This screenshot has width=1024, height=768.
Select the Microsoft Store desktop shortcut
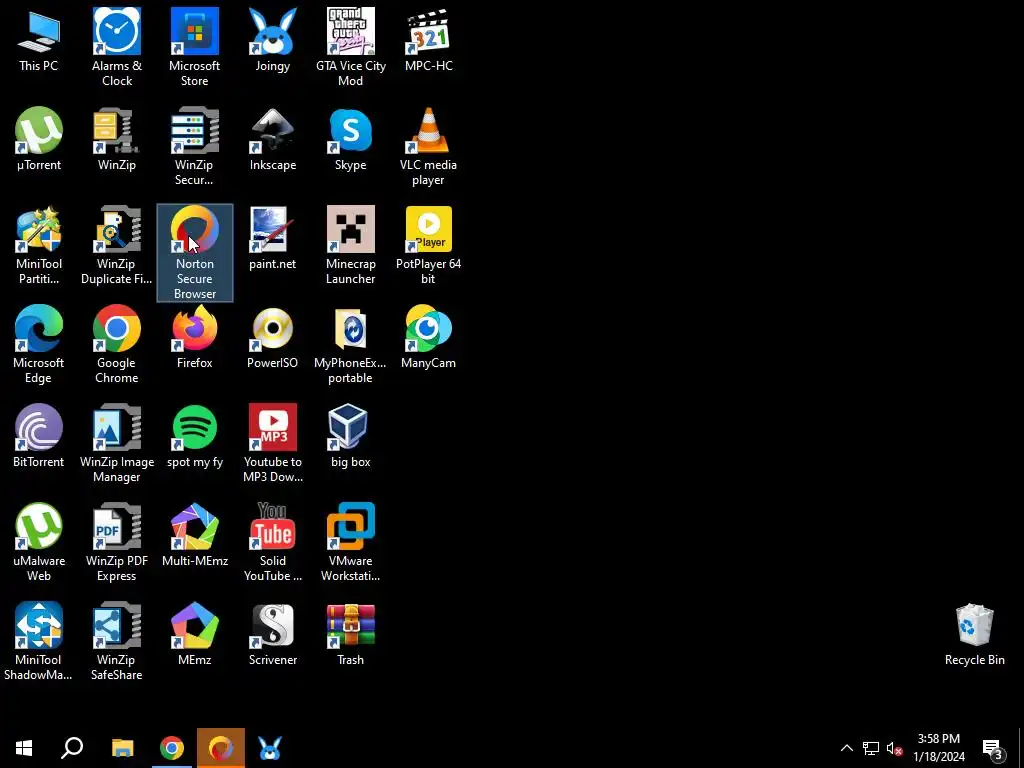point(195,47)
